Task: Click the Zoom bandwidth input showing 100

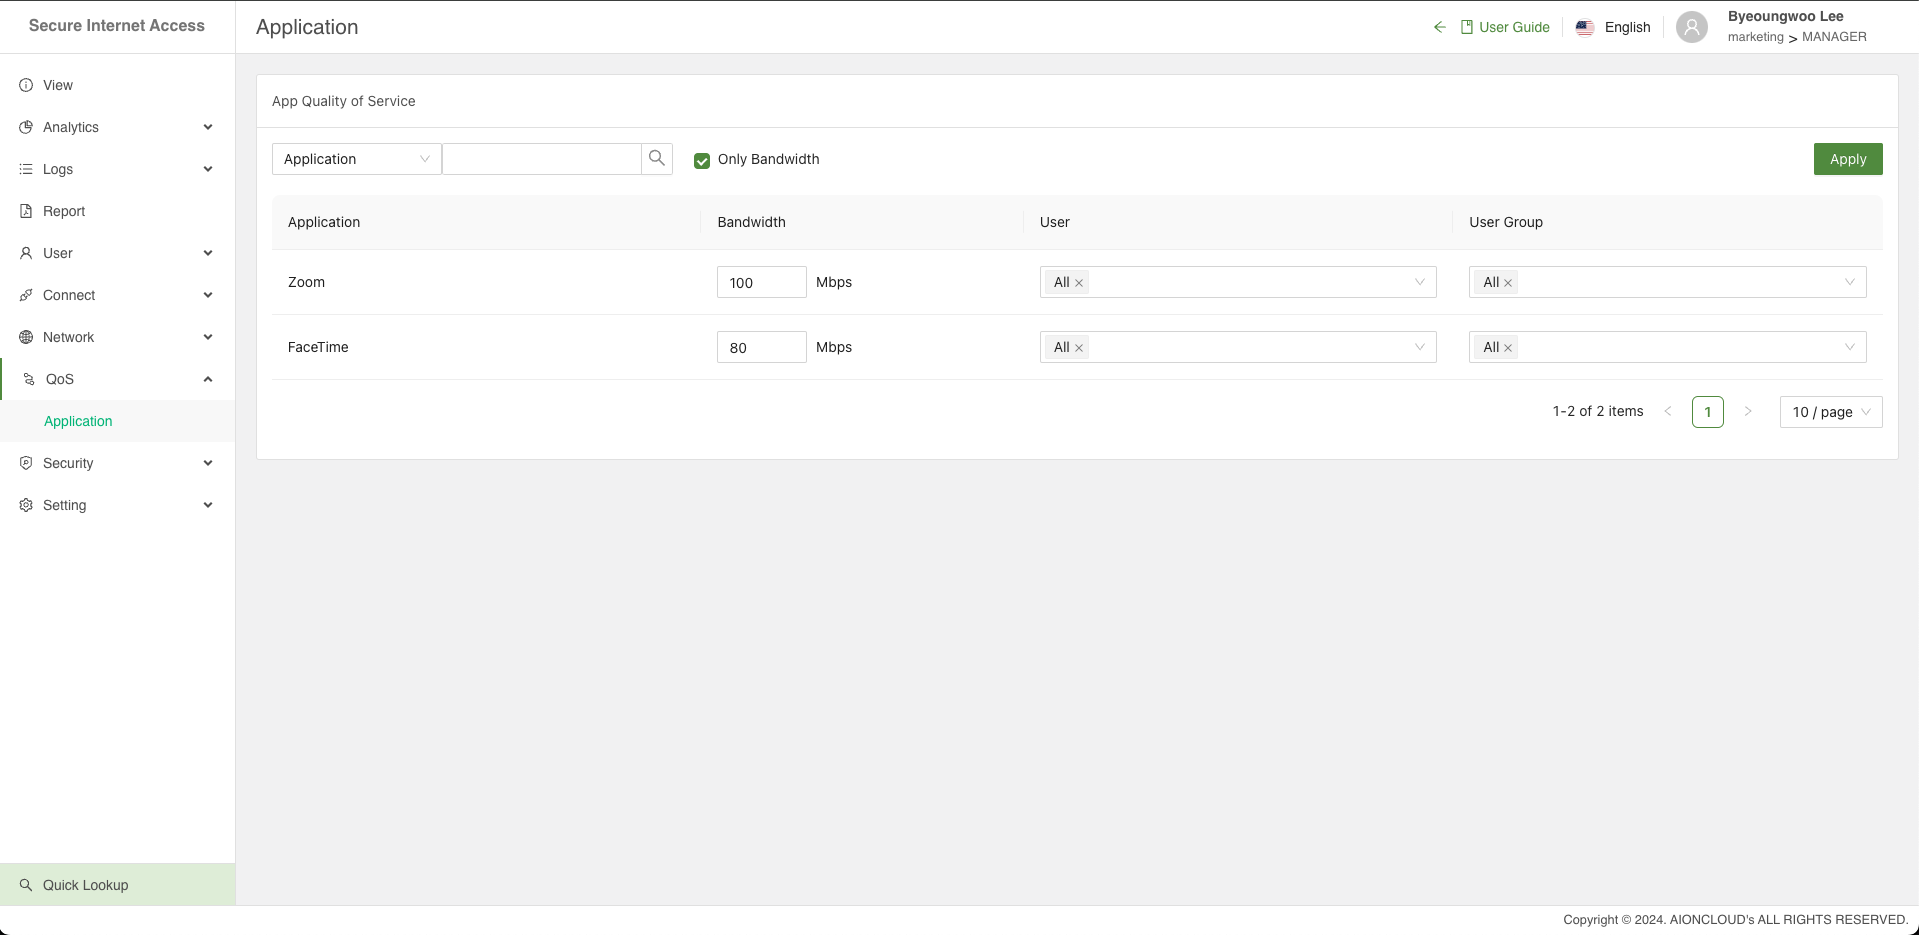Action: point(762,282)
